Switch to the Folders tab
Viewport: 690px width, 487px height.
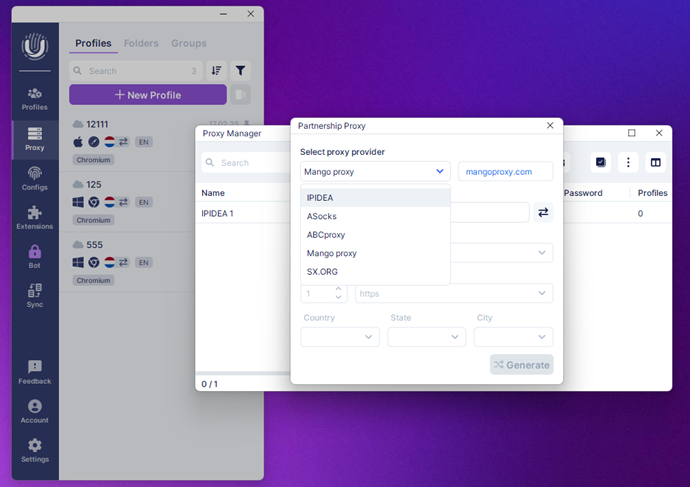(141, 43)
